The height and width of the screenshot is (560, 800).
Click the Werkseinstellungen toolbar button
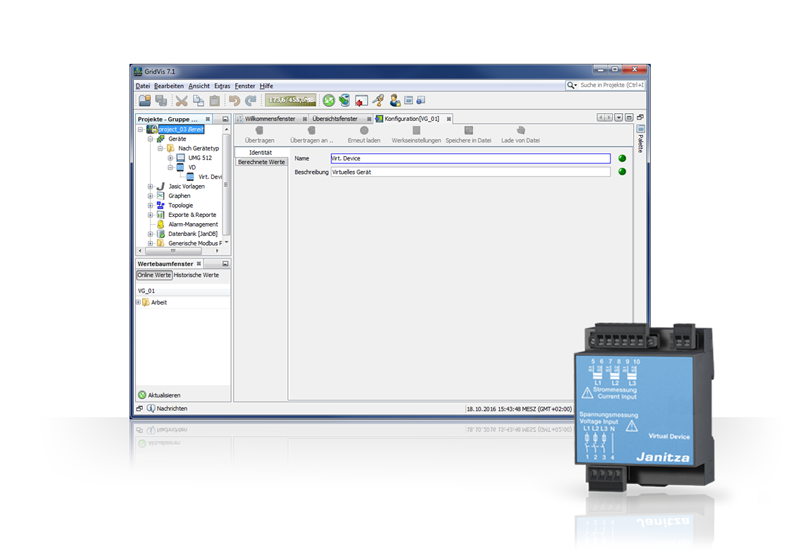(416, 135)
